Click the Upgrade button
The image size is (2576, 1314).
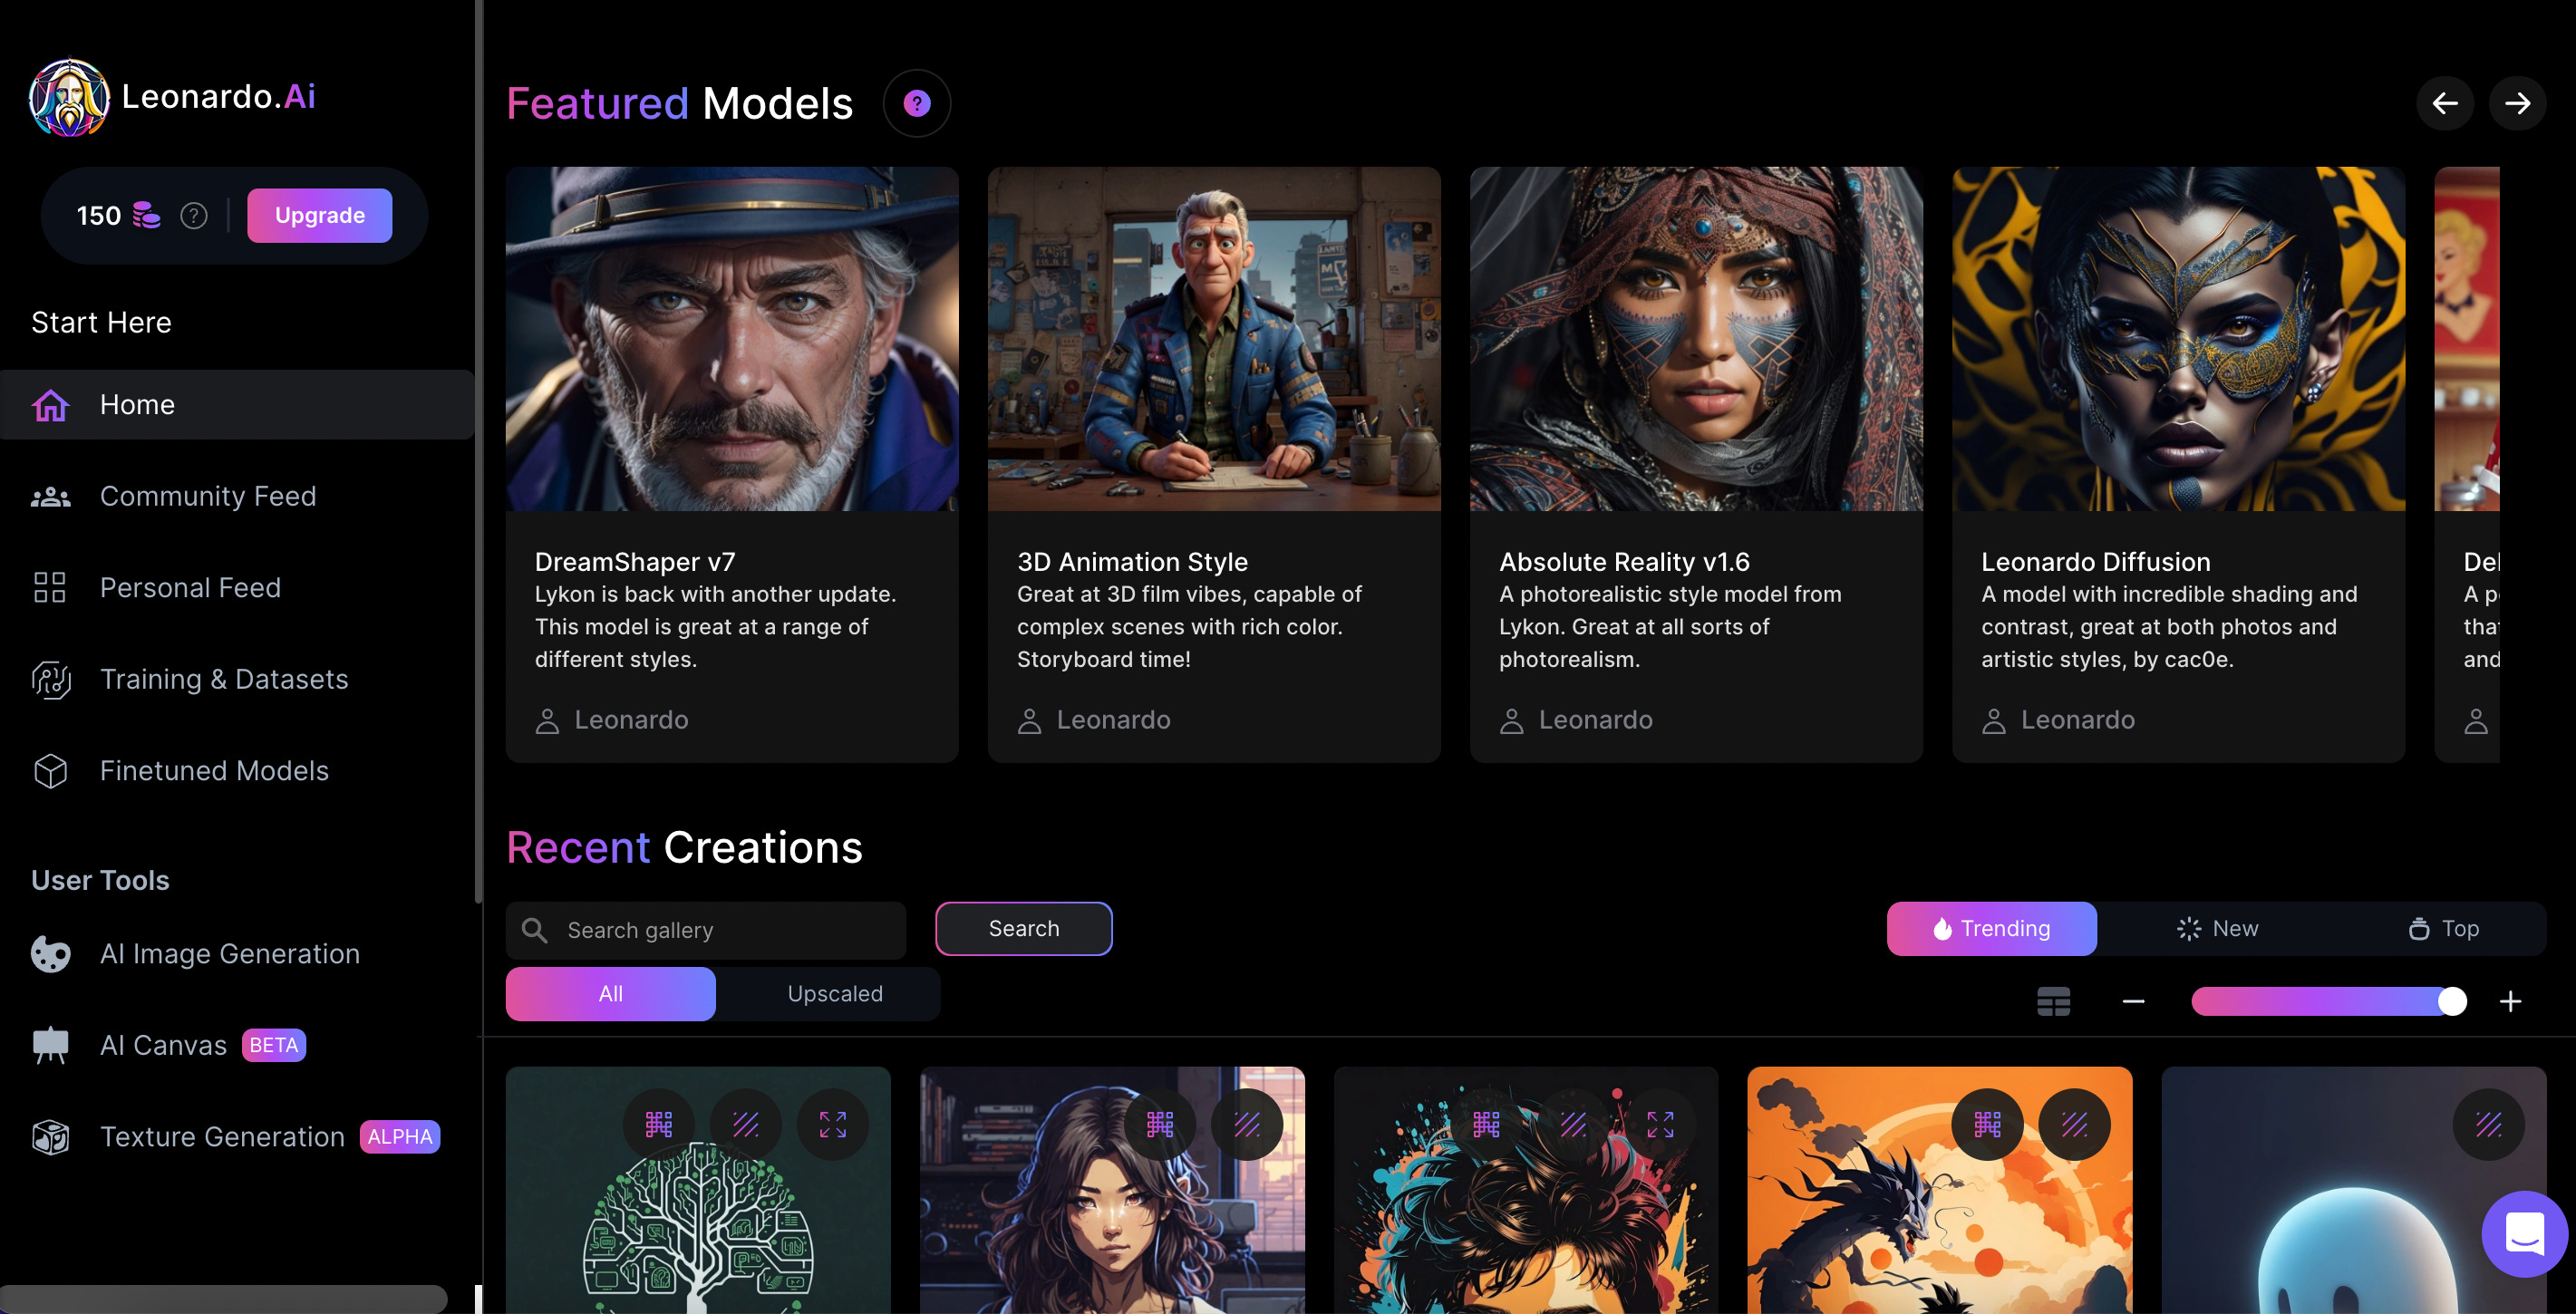[319, 215]
